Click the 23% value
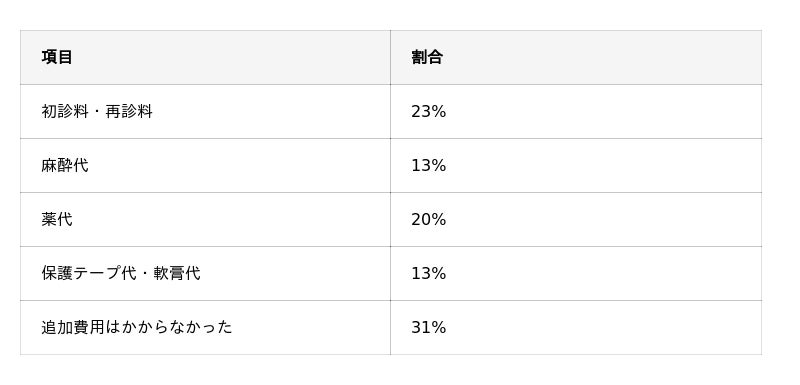This screenshot has width=800, height=385. 429,111
